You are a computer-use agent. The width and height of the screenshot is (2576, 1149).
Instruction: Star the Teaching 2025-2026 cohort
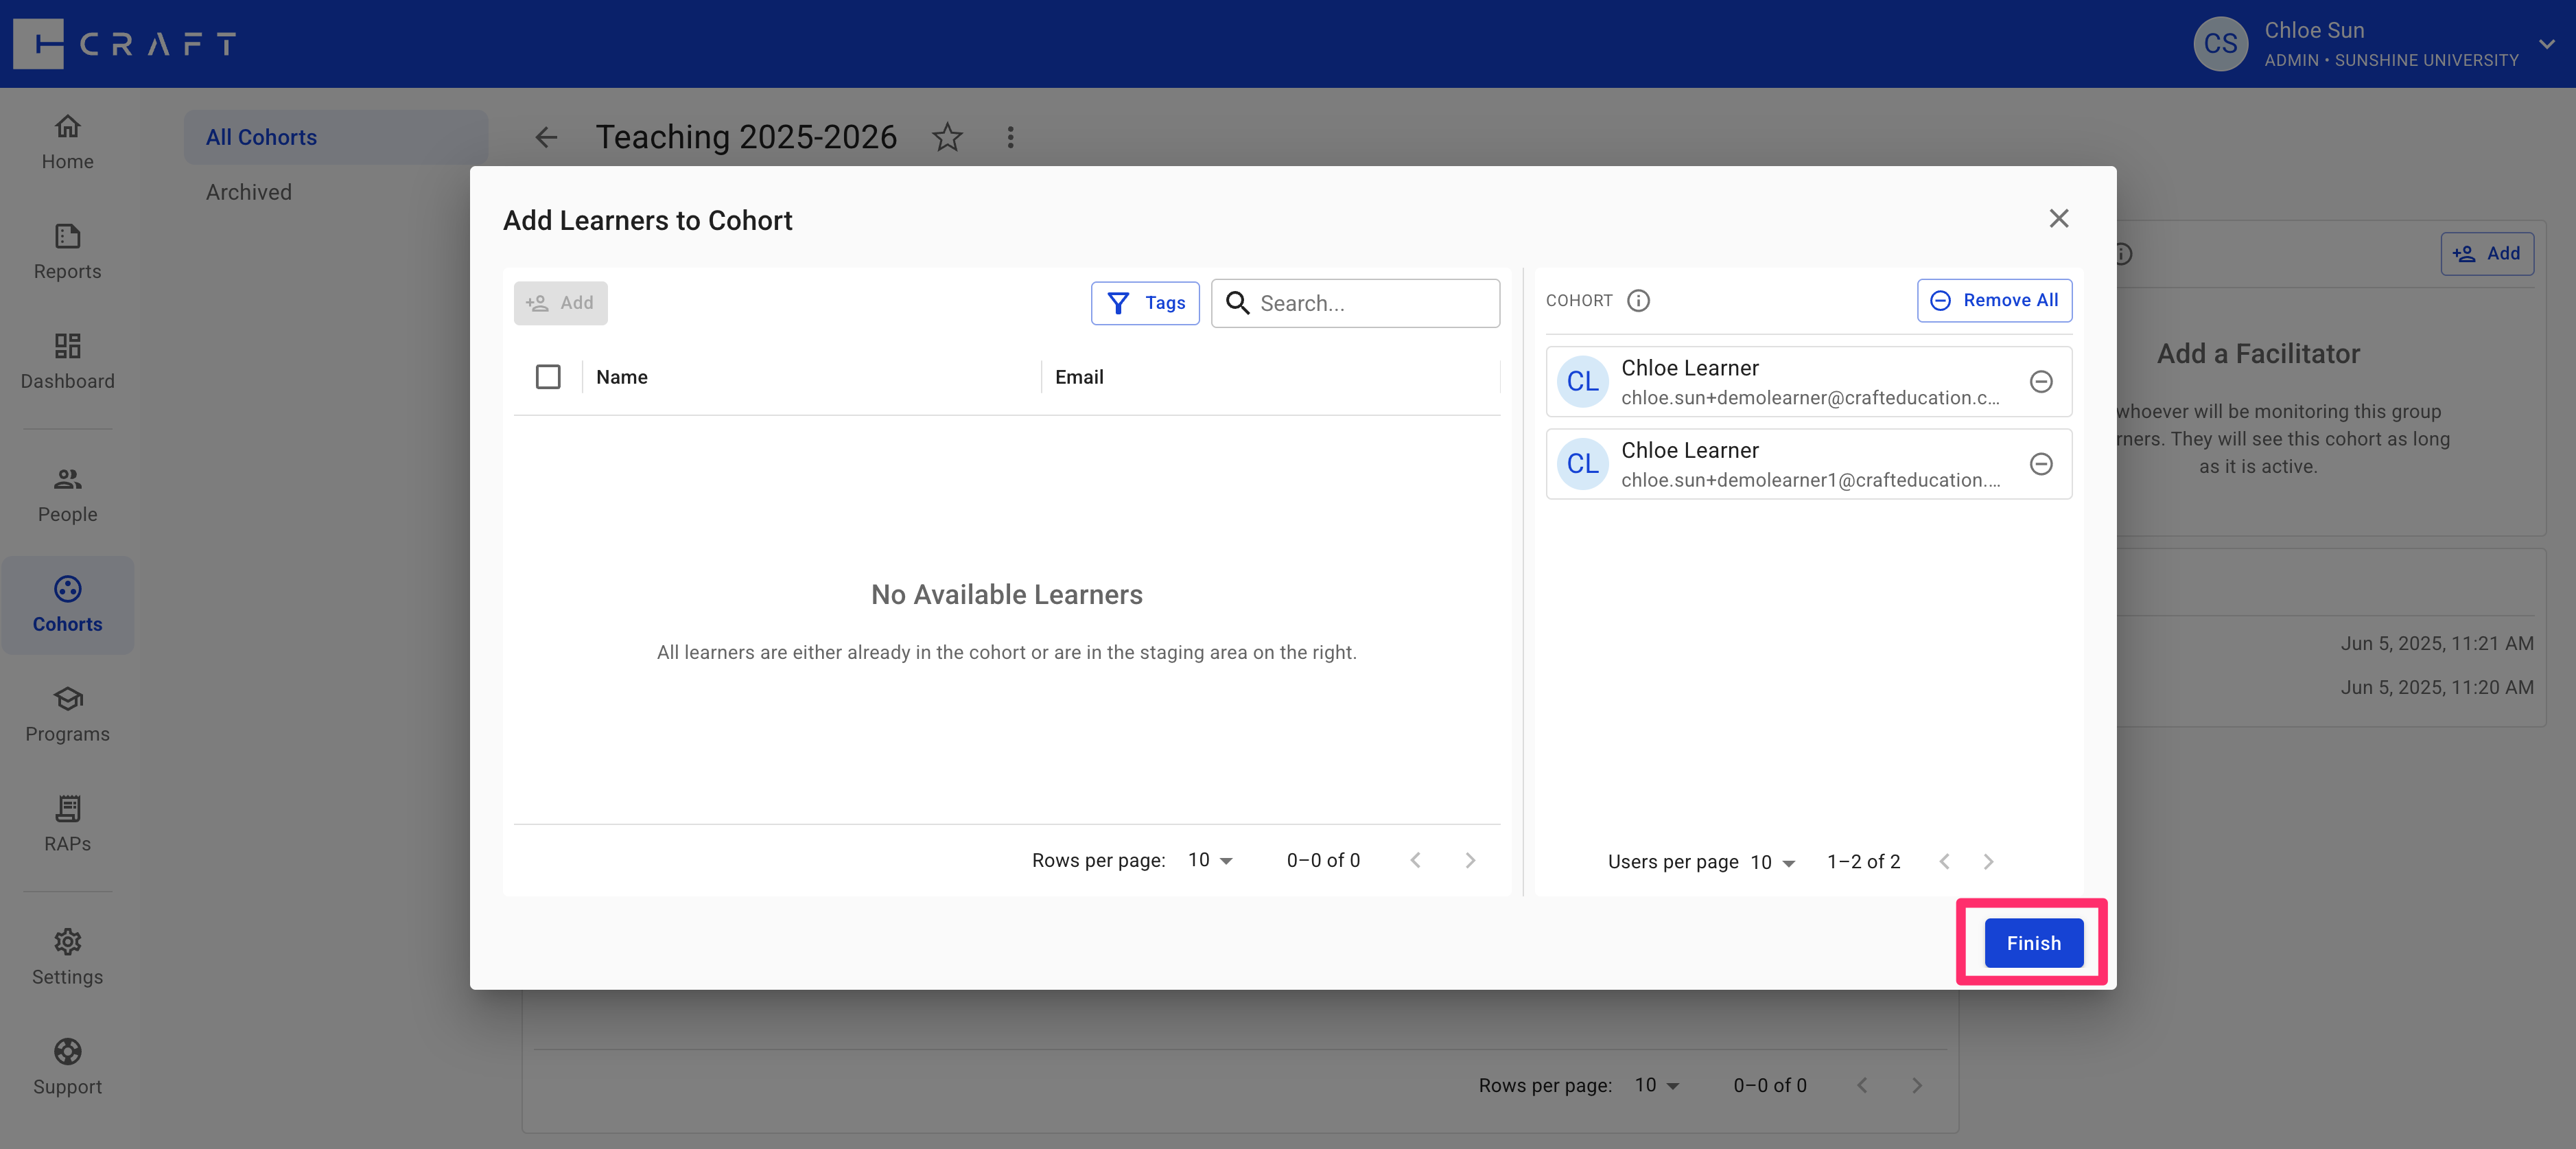pyautogui.click(x=947, y=137)
